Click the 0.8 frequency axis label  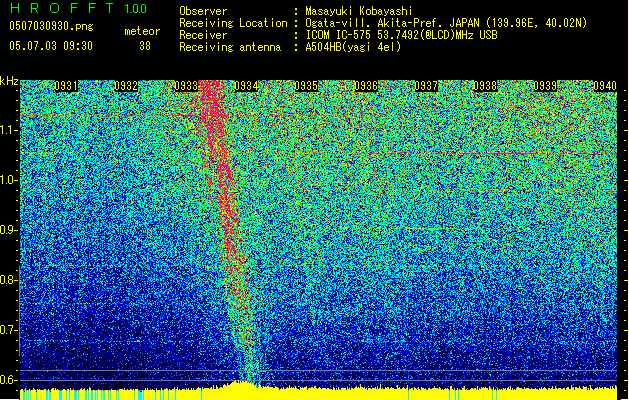8,280
